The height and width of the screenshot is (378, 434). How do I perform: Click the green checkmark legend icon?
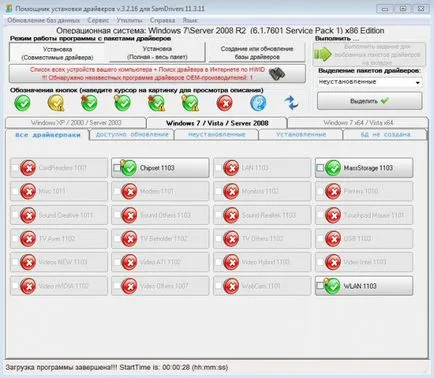pos(22,103)
